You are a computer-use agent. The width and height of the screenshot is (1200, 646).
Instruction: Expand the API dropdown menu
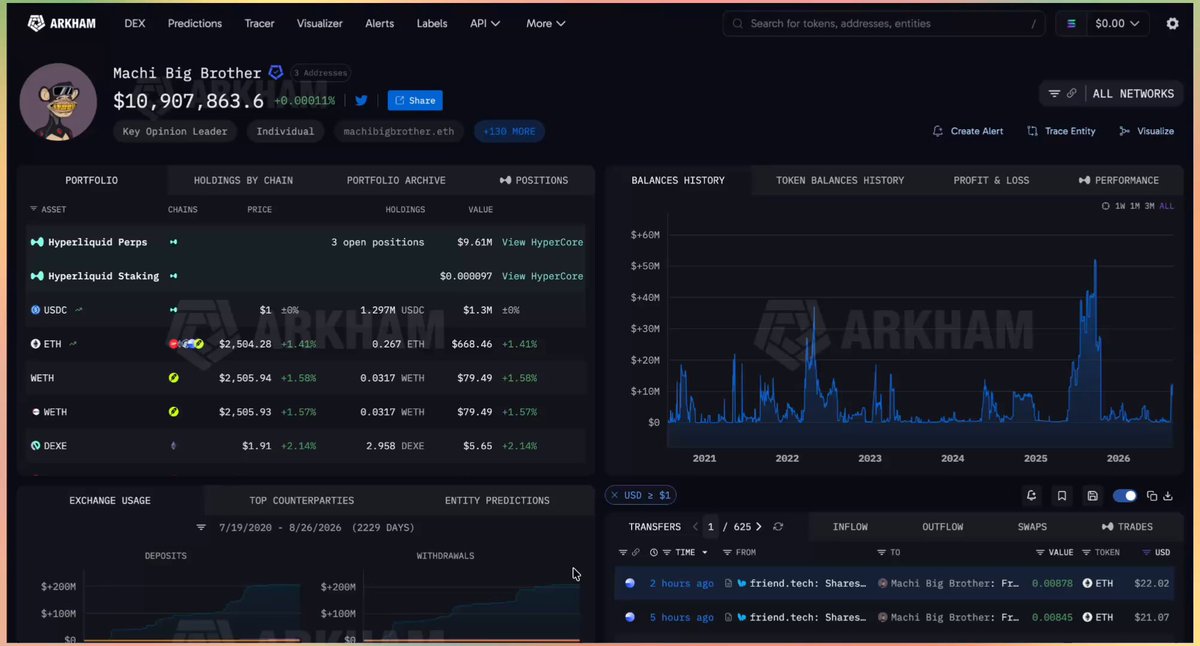tap(485, 23)
